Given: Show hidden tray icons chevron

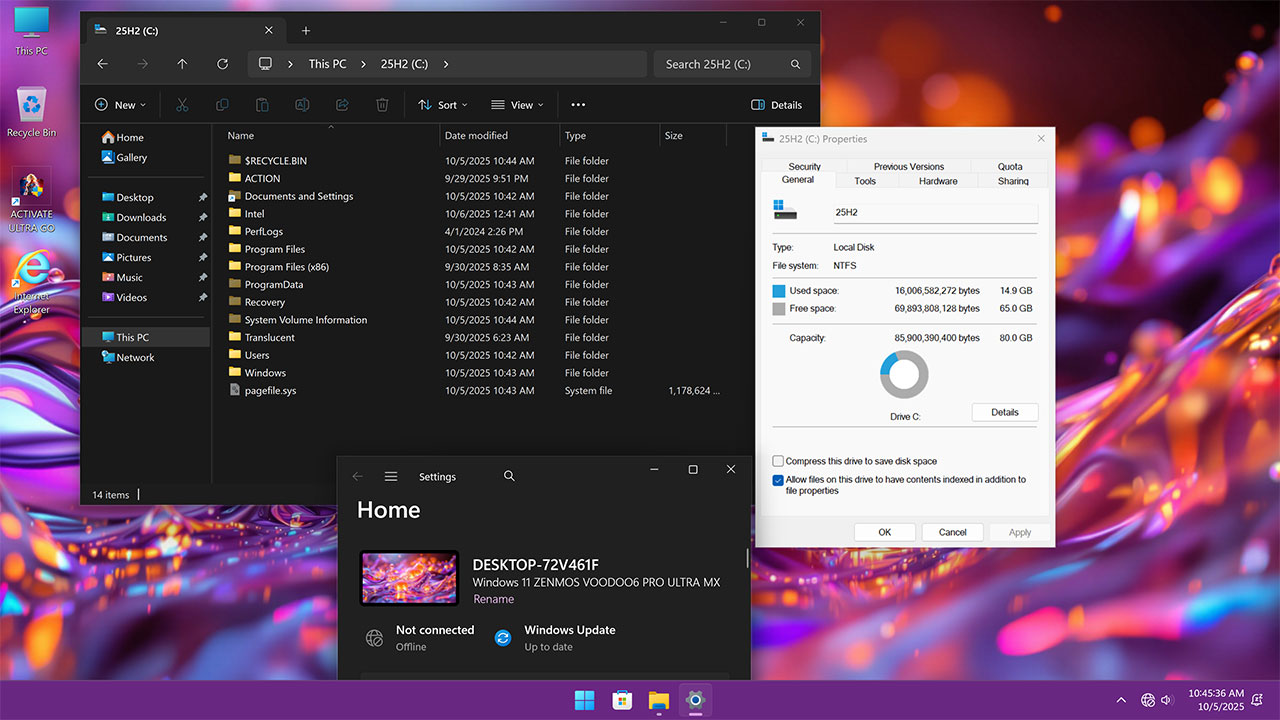Looking at the screenshot, I should [x=1121, y=700].
